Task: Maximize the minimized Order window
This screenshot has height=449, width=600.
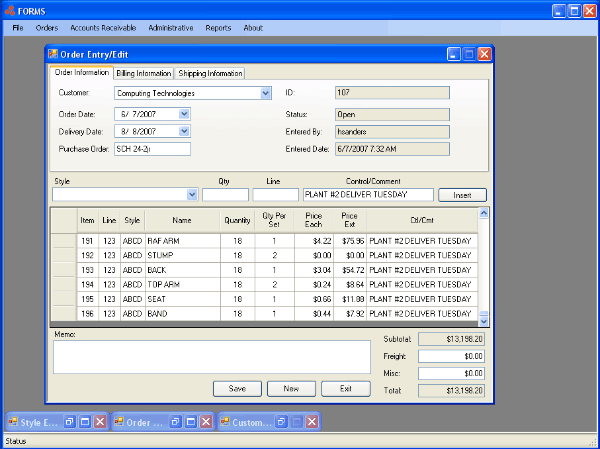Action: (191, 422)
